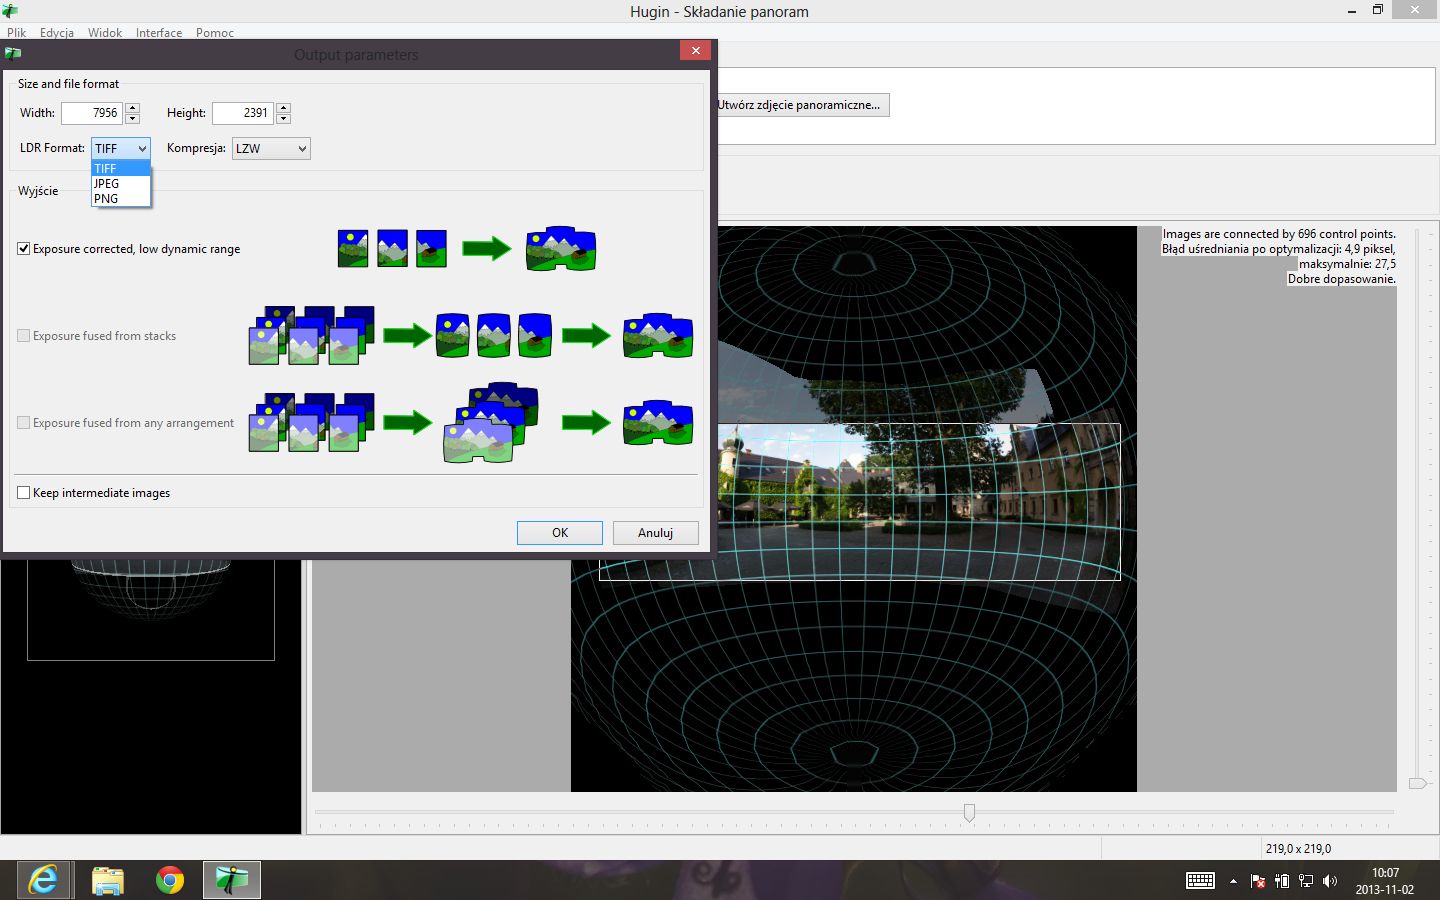Show hidden tray icons arrow

1233,881
